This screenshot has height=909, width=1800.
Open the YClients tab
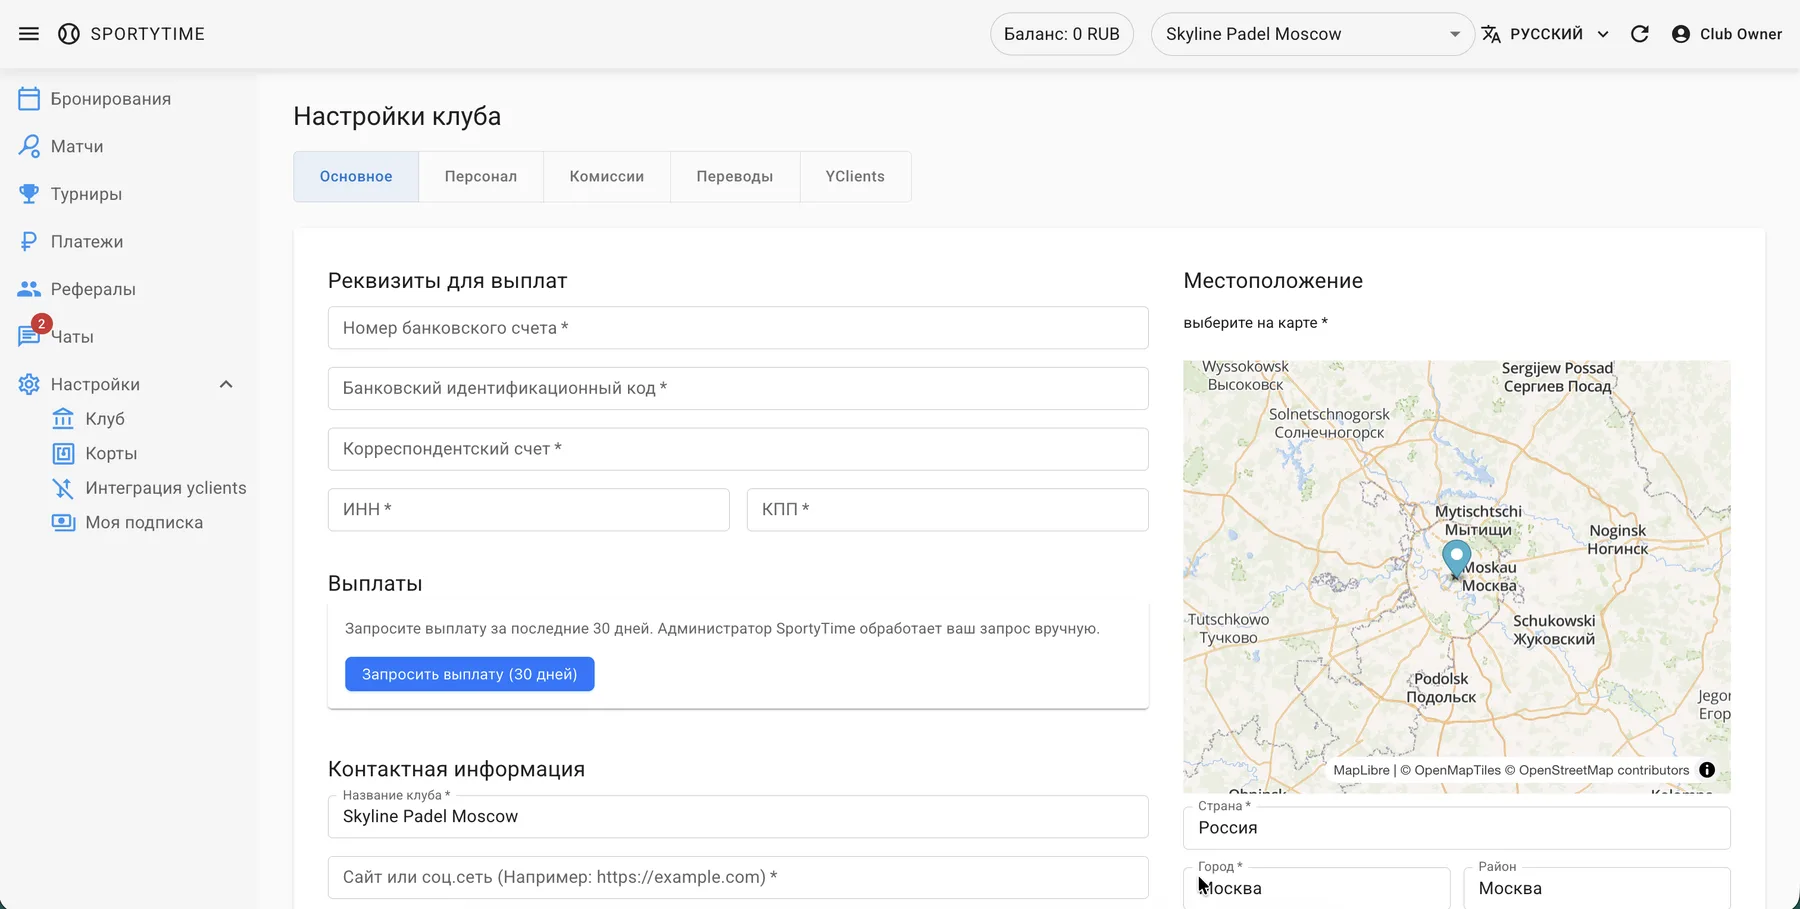[x=855, y=177]
